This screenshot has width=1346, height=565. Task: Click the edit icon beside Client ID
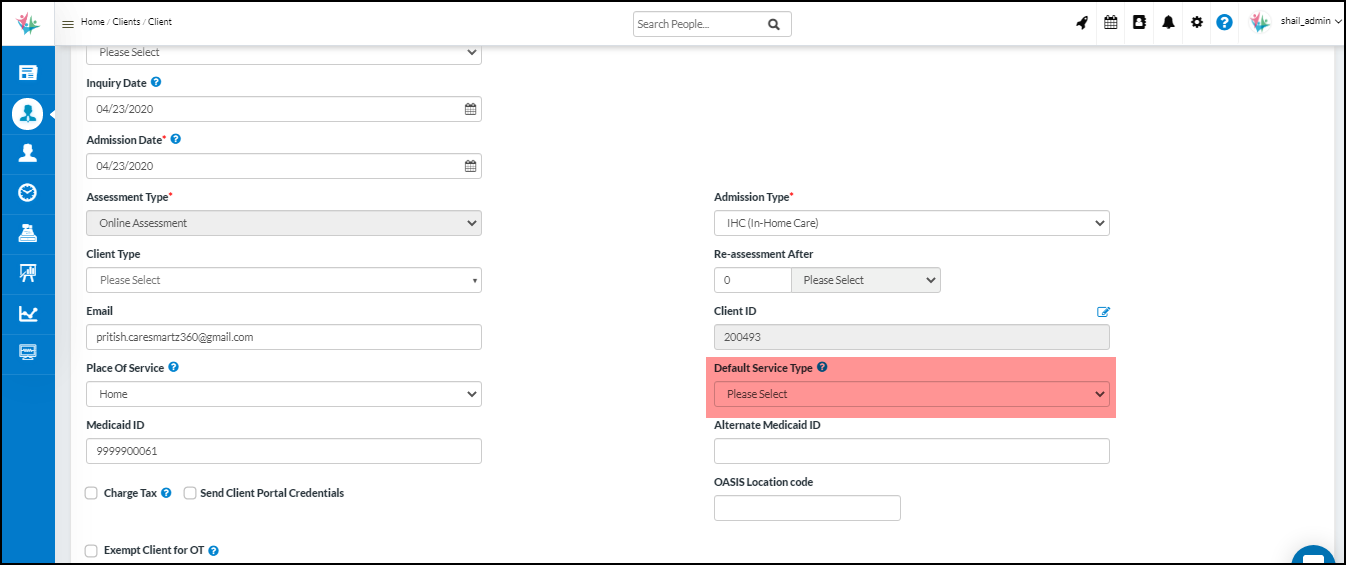pos(1103,312)
